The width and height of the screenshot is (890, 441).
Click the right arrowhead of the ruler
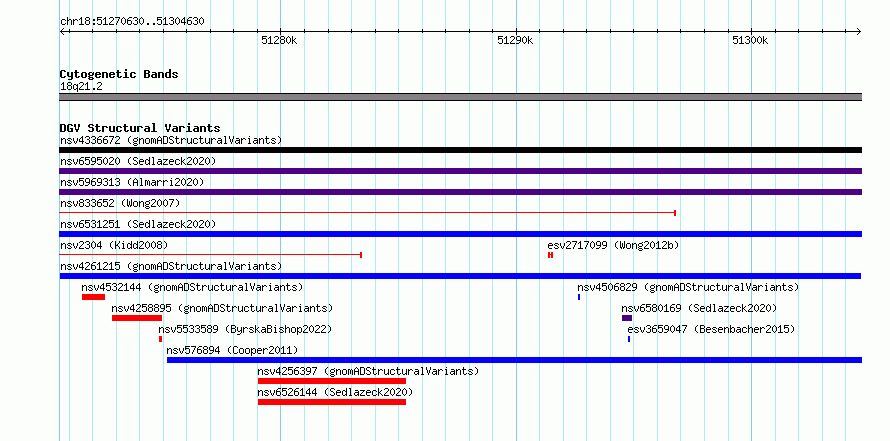[859, 31]
